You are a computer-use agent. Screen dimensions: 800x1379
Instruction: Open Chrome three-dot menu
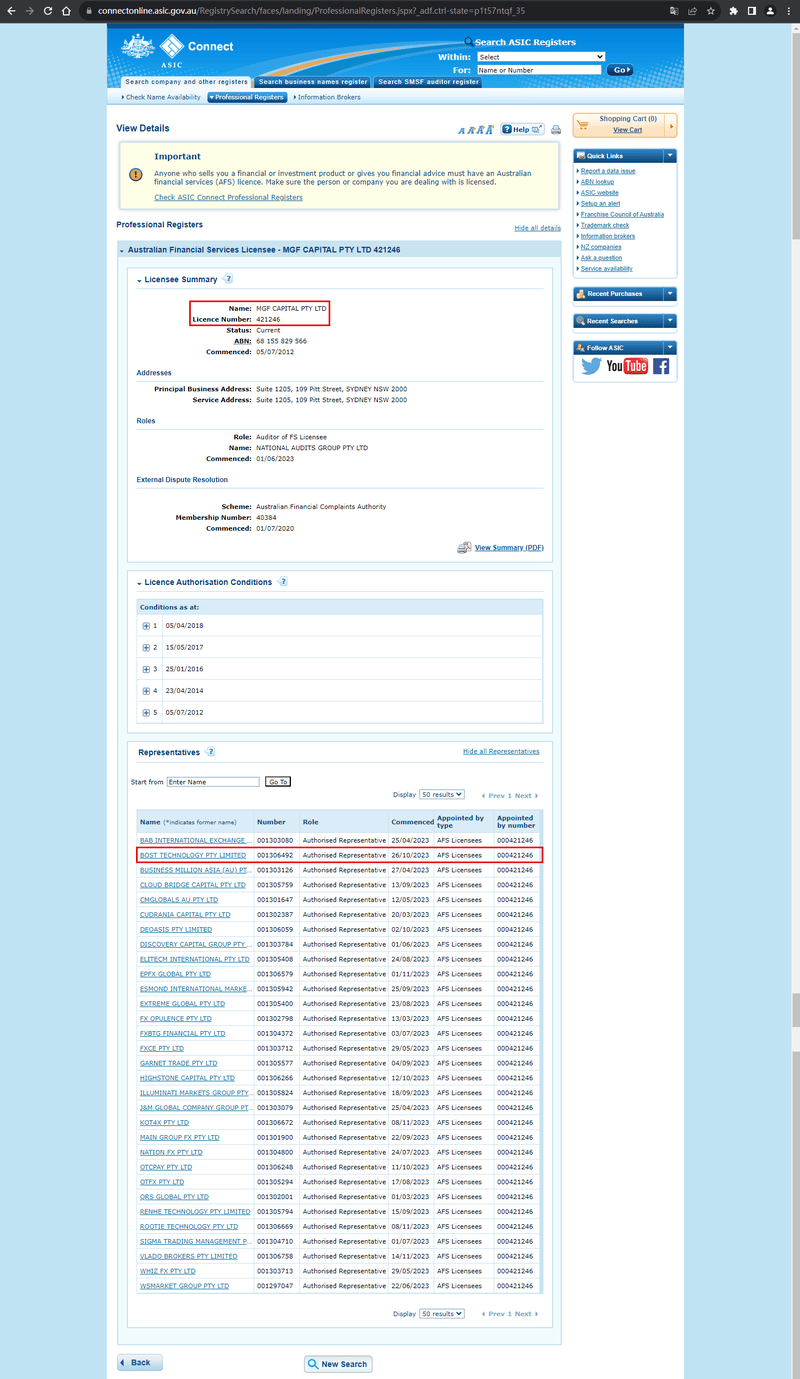pyautogui.click(x=789, y=11)
